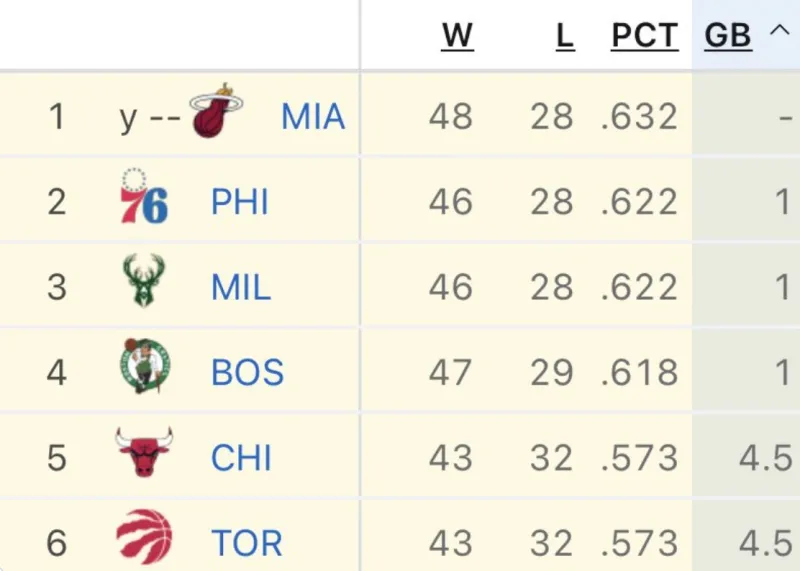
Task: Select Chicago's 4.5 GB cell
Action: pyautogui.click(x=765, y=457)
